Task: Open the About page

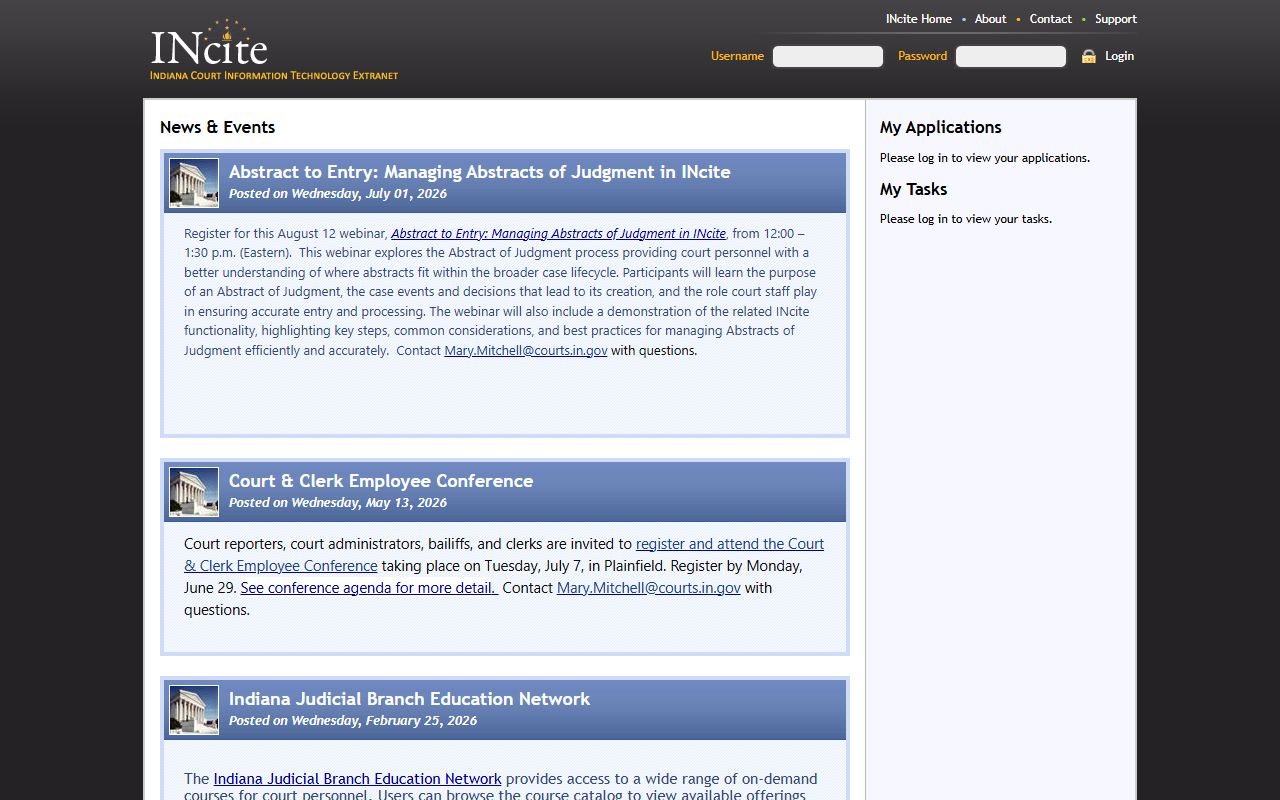Action: 990,19
